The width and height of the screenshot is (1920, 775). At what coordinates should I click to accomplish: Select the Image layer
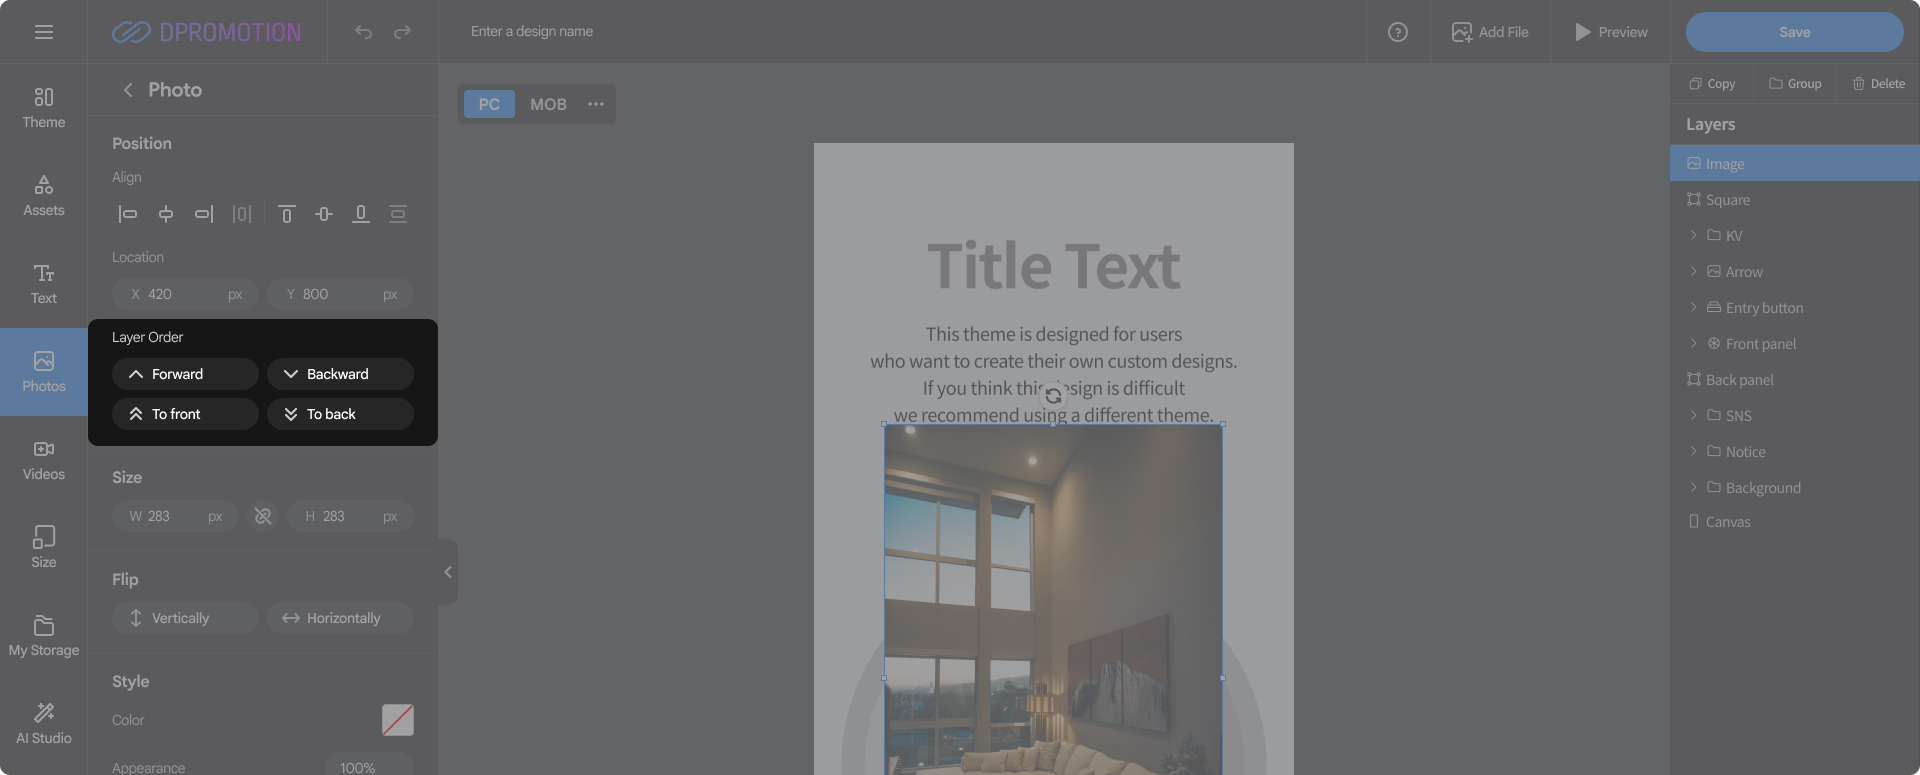click(x=1795, y=164)
